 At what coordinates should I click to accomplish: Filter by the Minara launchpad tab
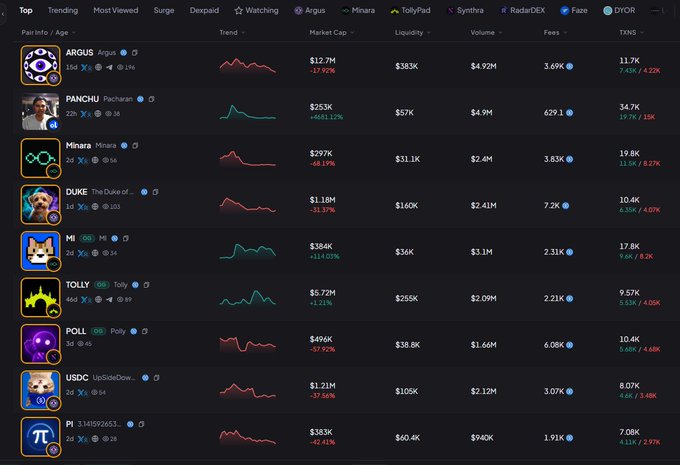(x=358, y=10)
